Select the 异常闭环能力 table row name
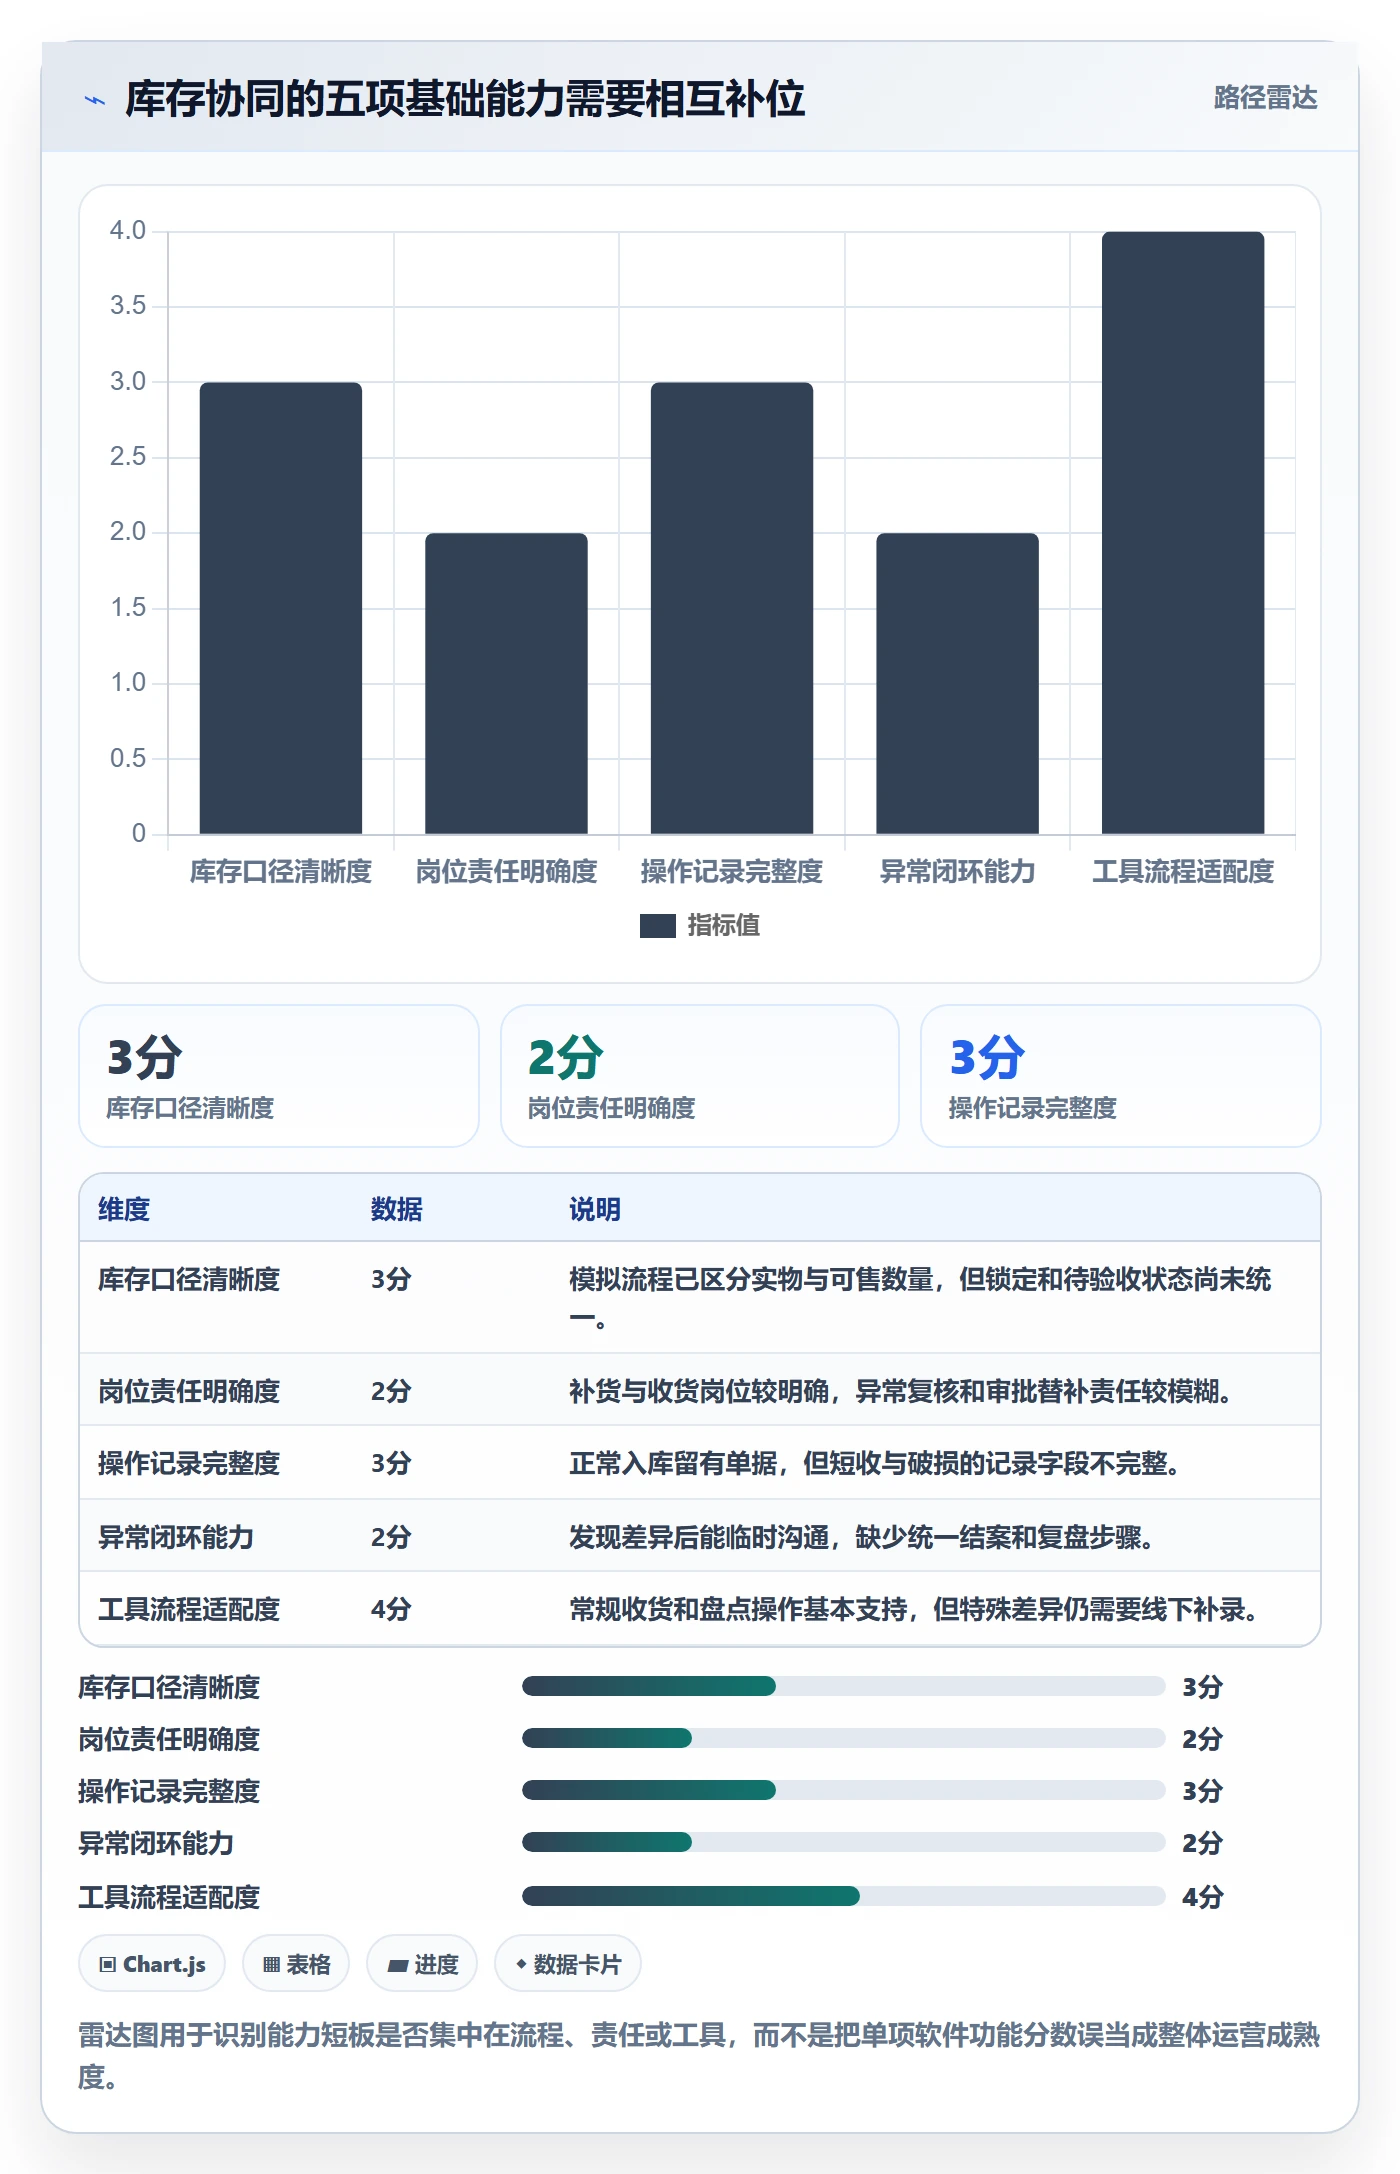Viewport: 1400px width, 2174px height. point(176,1537)
